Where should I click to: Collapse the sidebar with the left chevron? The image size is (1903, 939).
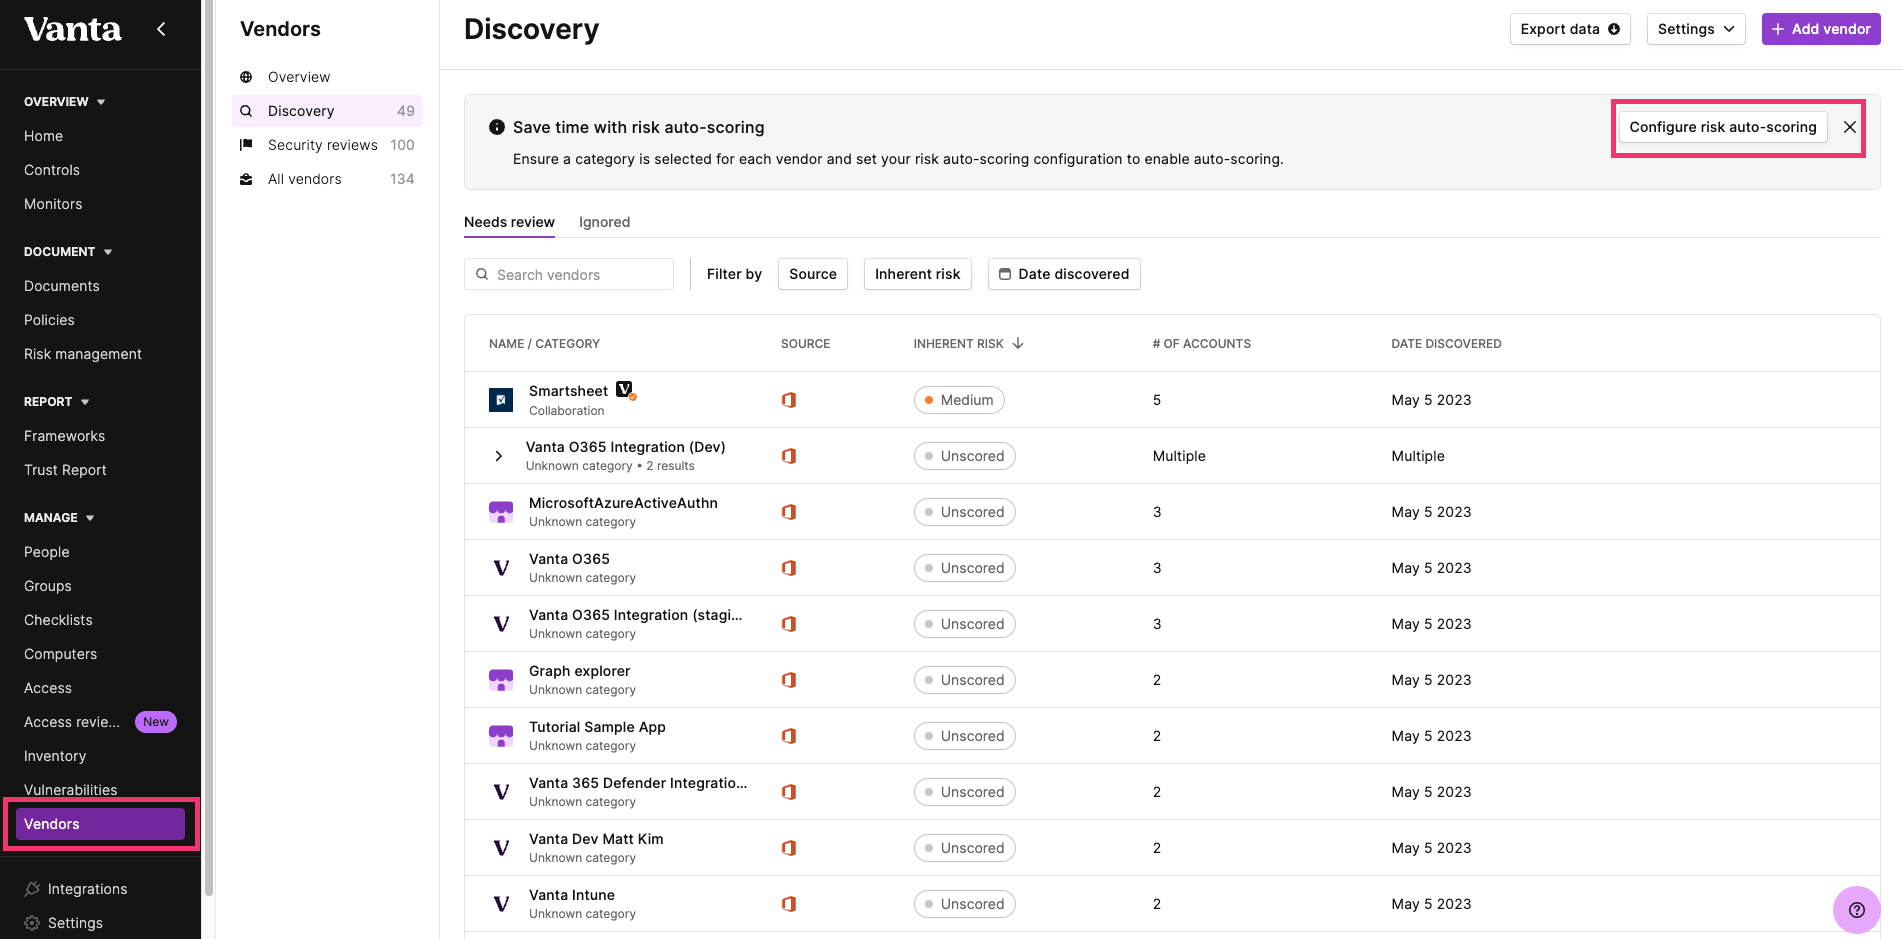(x=161, y=29)
